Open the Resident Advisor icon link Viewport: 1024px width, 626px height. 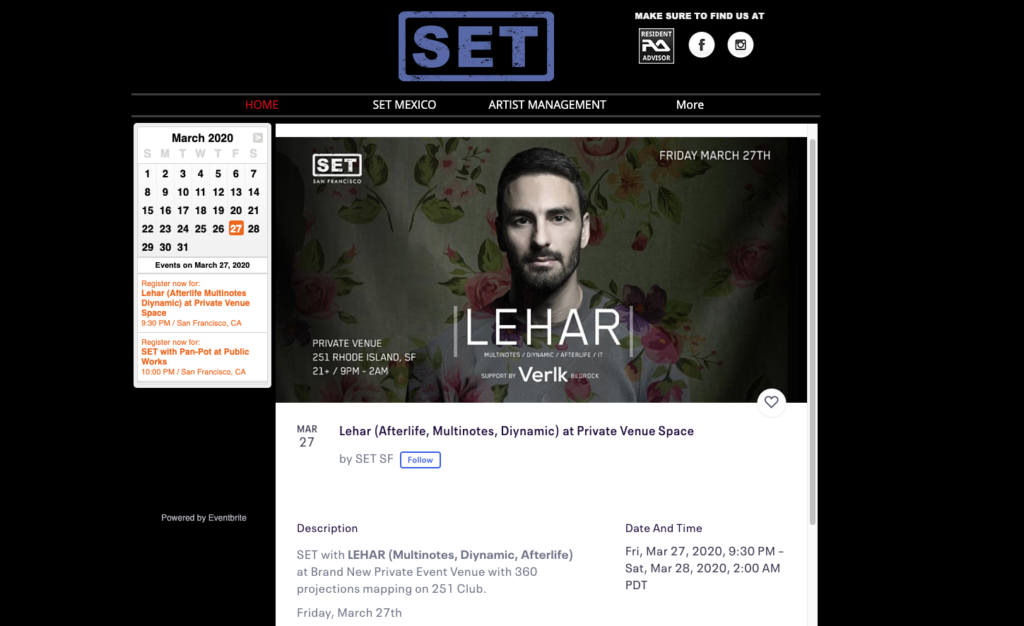tap(656, 46)
